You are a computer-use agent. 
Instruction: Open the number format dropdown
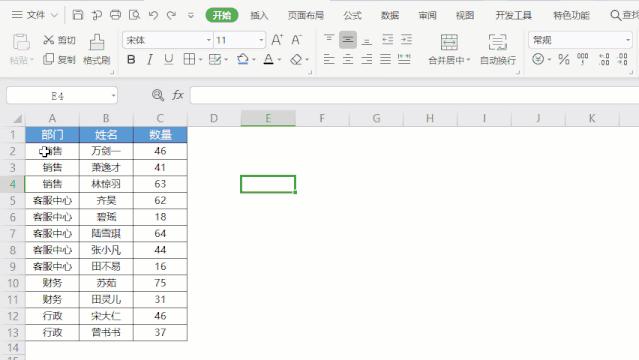click(628, 40)
